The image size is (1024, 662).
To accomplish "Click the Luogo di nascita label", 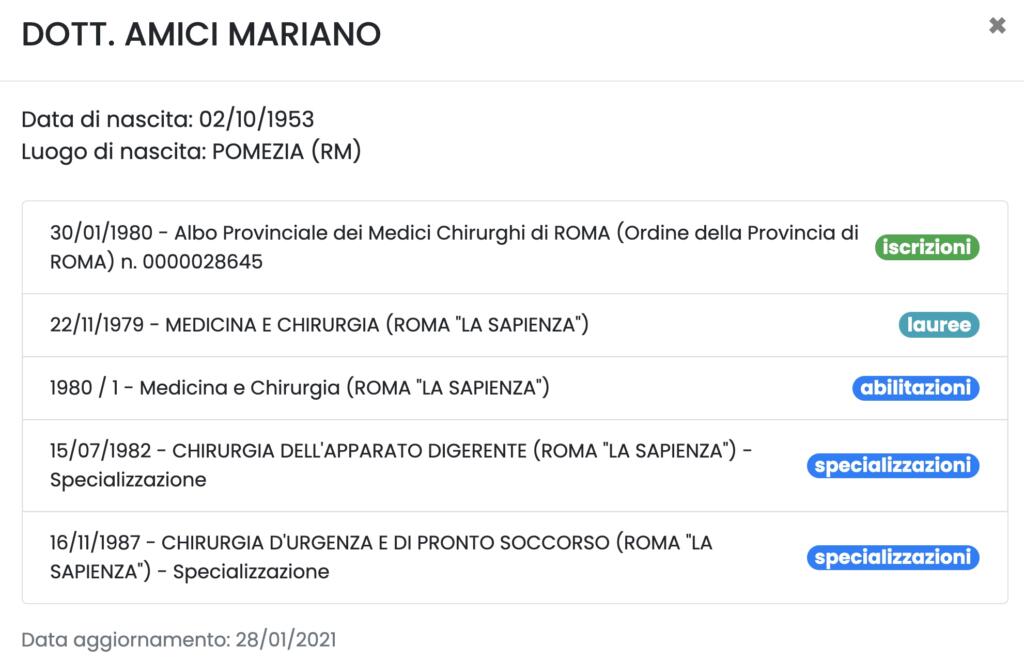I will [x=112, y=152].
